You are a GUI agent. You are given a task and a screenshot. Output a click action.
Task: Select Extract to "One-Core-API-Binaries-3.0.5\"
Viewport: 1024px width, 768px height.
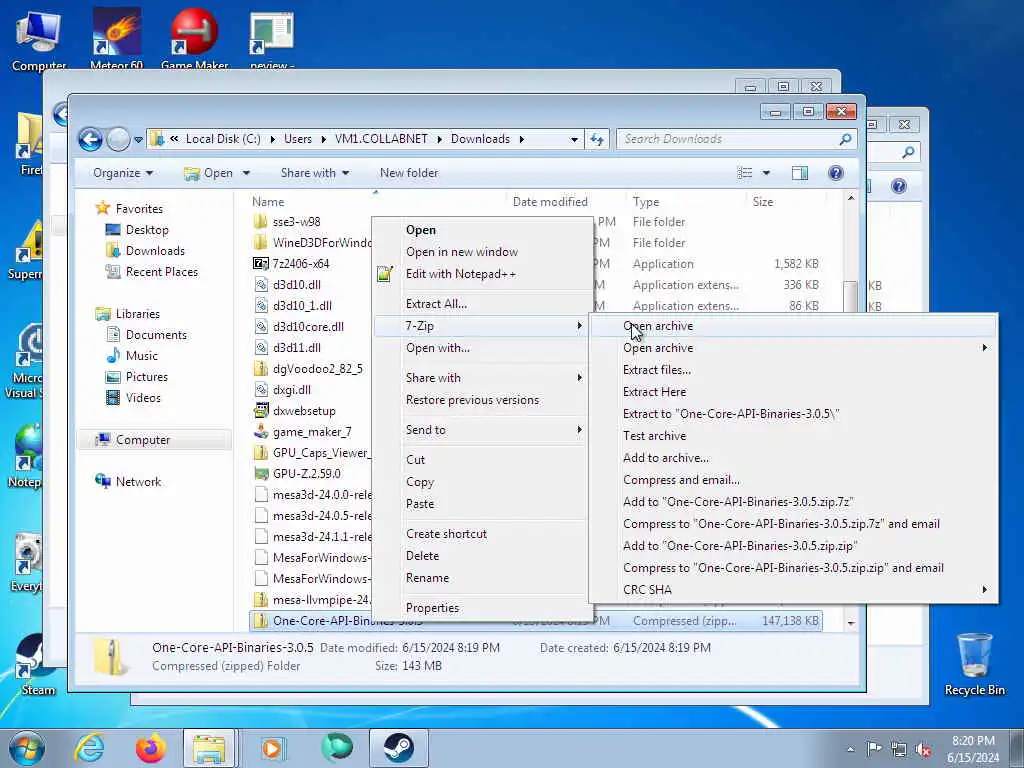pyautogui.click(x=731, y=414)
